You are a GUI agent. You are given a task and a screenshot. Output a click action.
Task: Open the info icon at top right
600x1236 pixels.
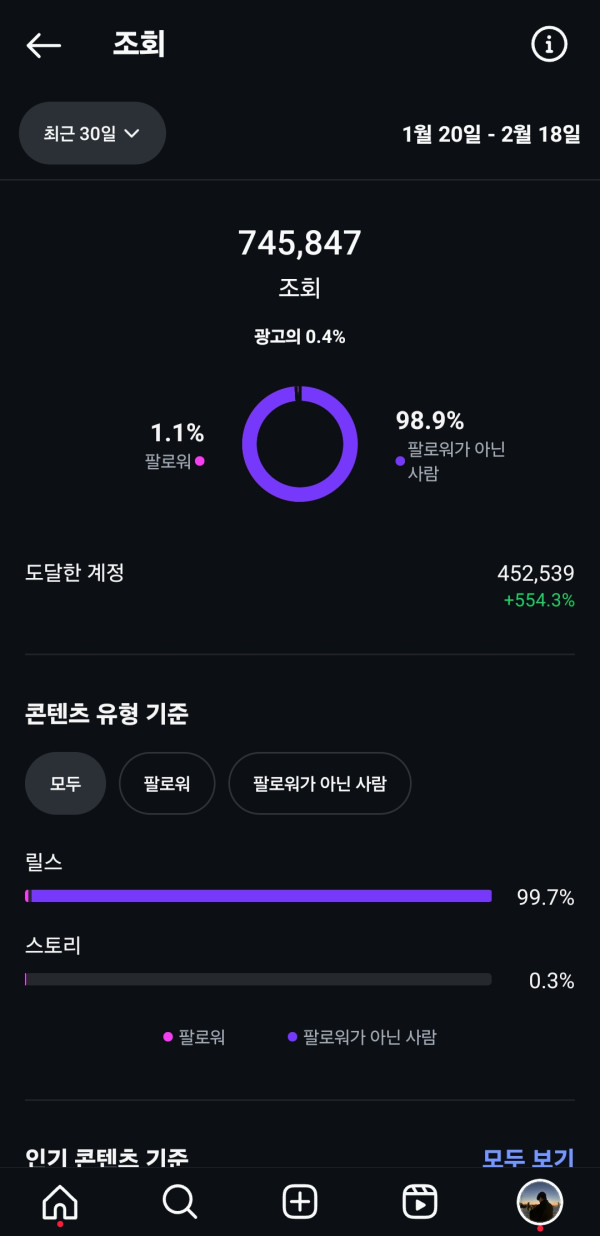click(x=549, y=45)
